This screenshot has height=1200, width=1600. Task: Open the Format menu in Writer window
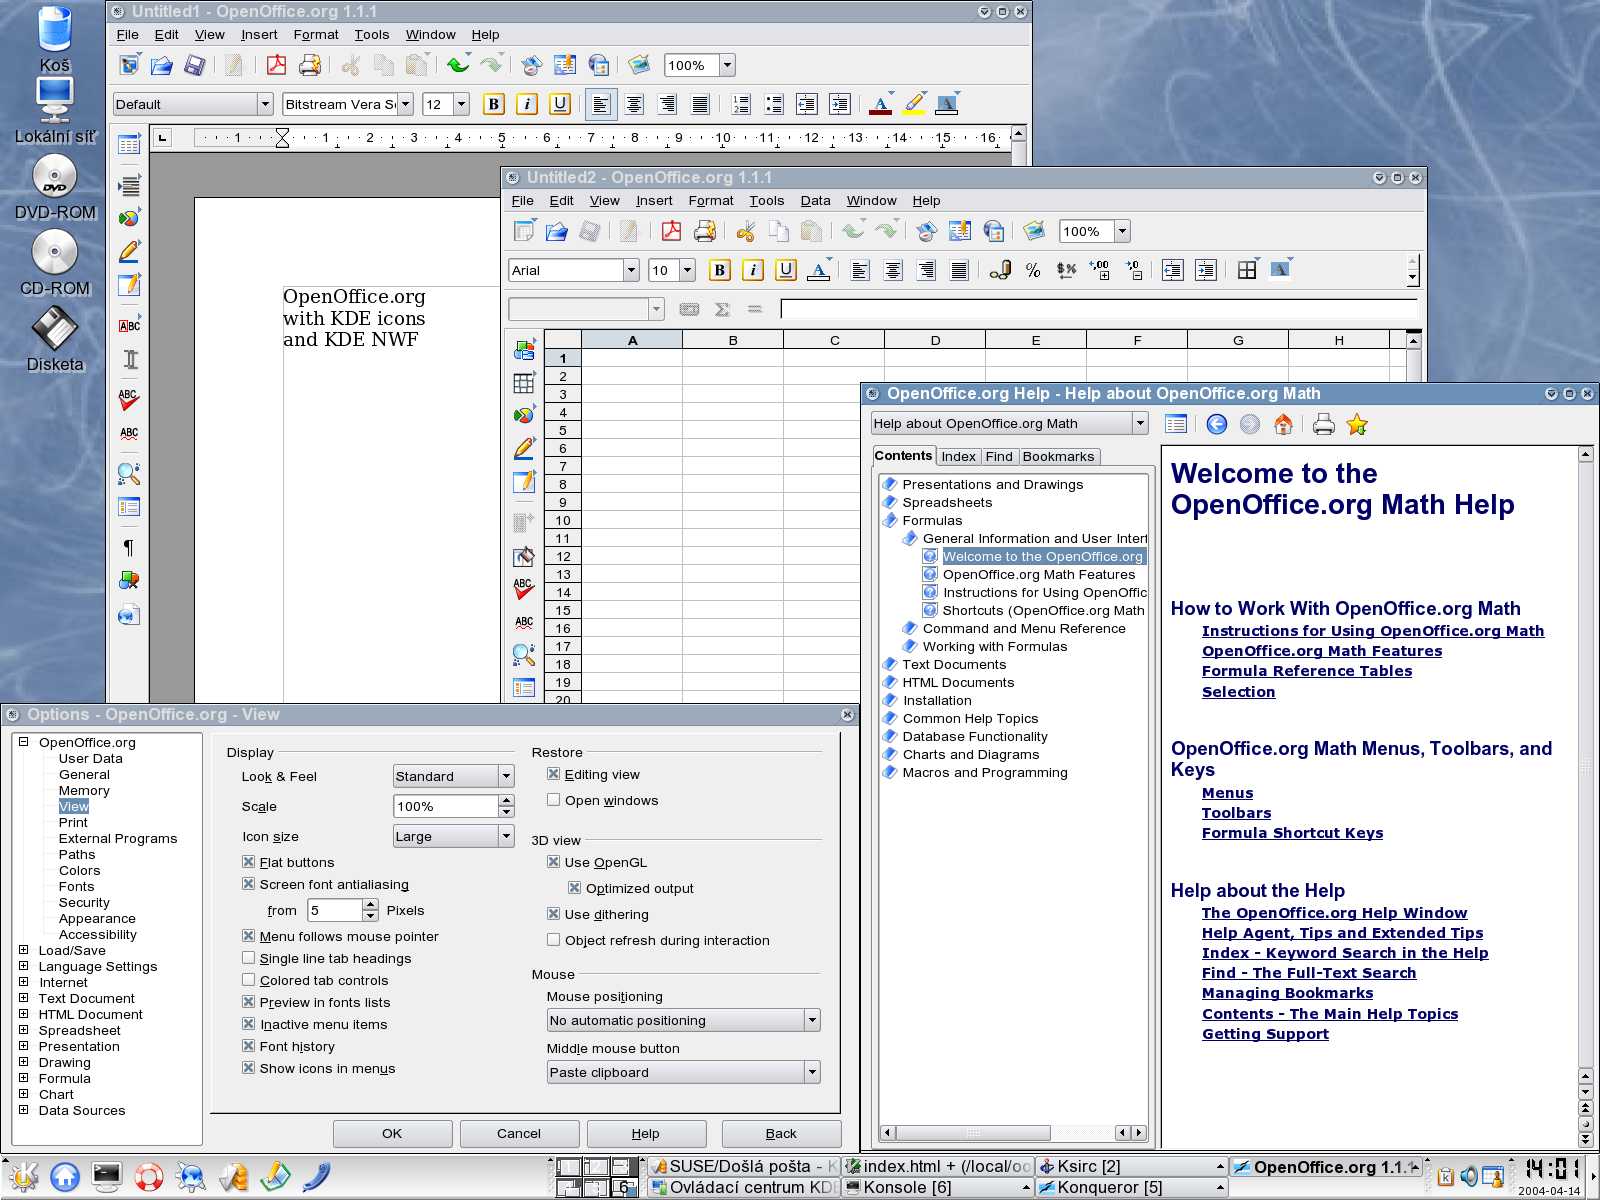point(316,34)
